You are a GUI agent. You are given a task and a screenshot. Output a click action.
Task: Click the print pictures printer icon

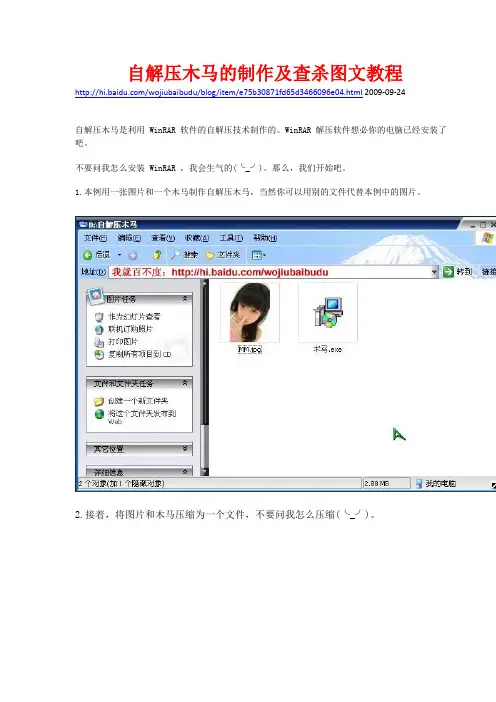(99, 342)
